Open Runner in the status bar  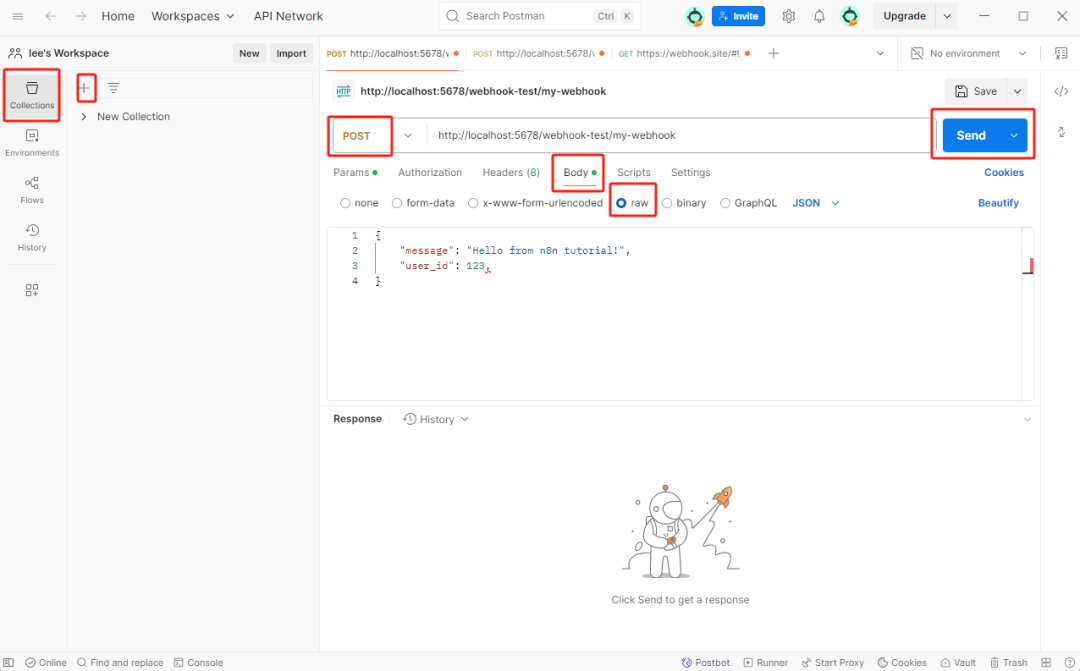(765, 662)
